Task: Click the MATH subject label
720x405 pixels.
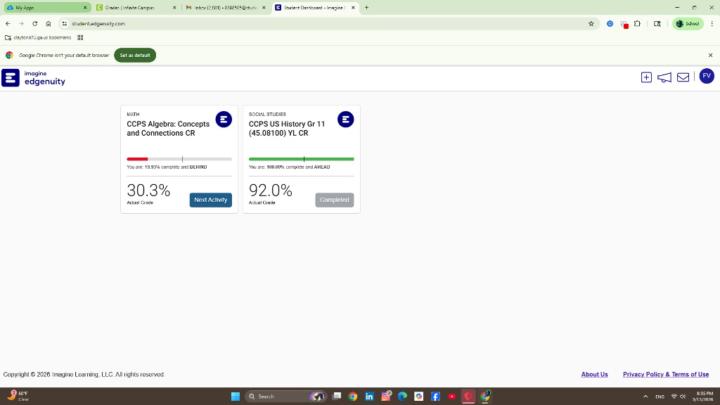Action: click(133, 114)
